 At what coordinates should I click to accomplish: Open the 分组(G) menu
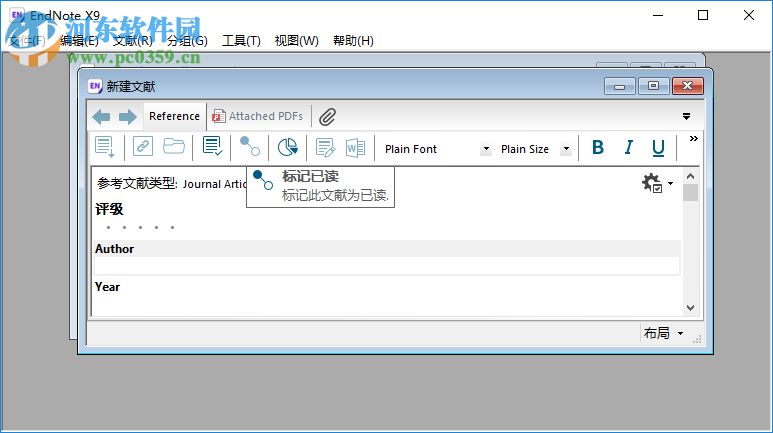point(187,41)
